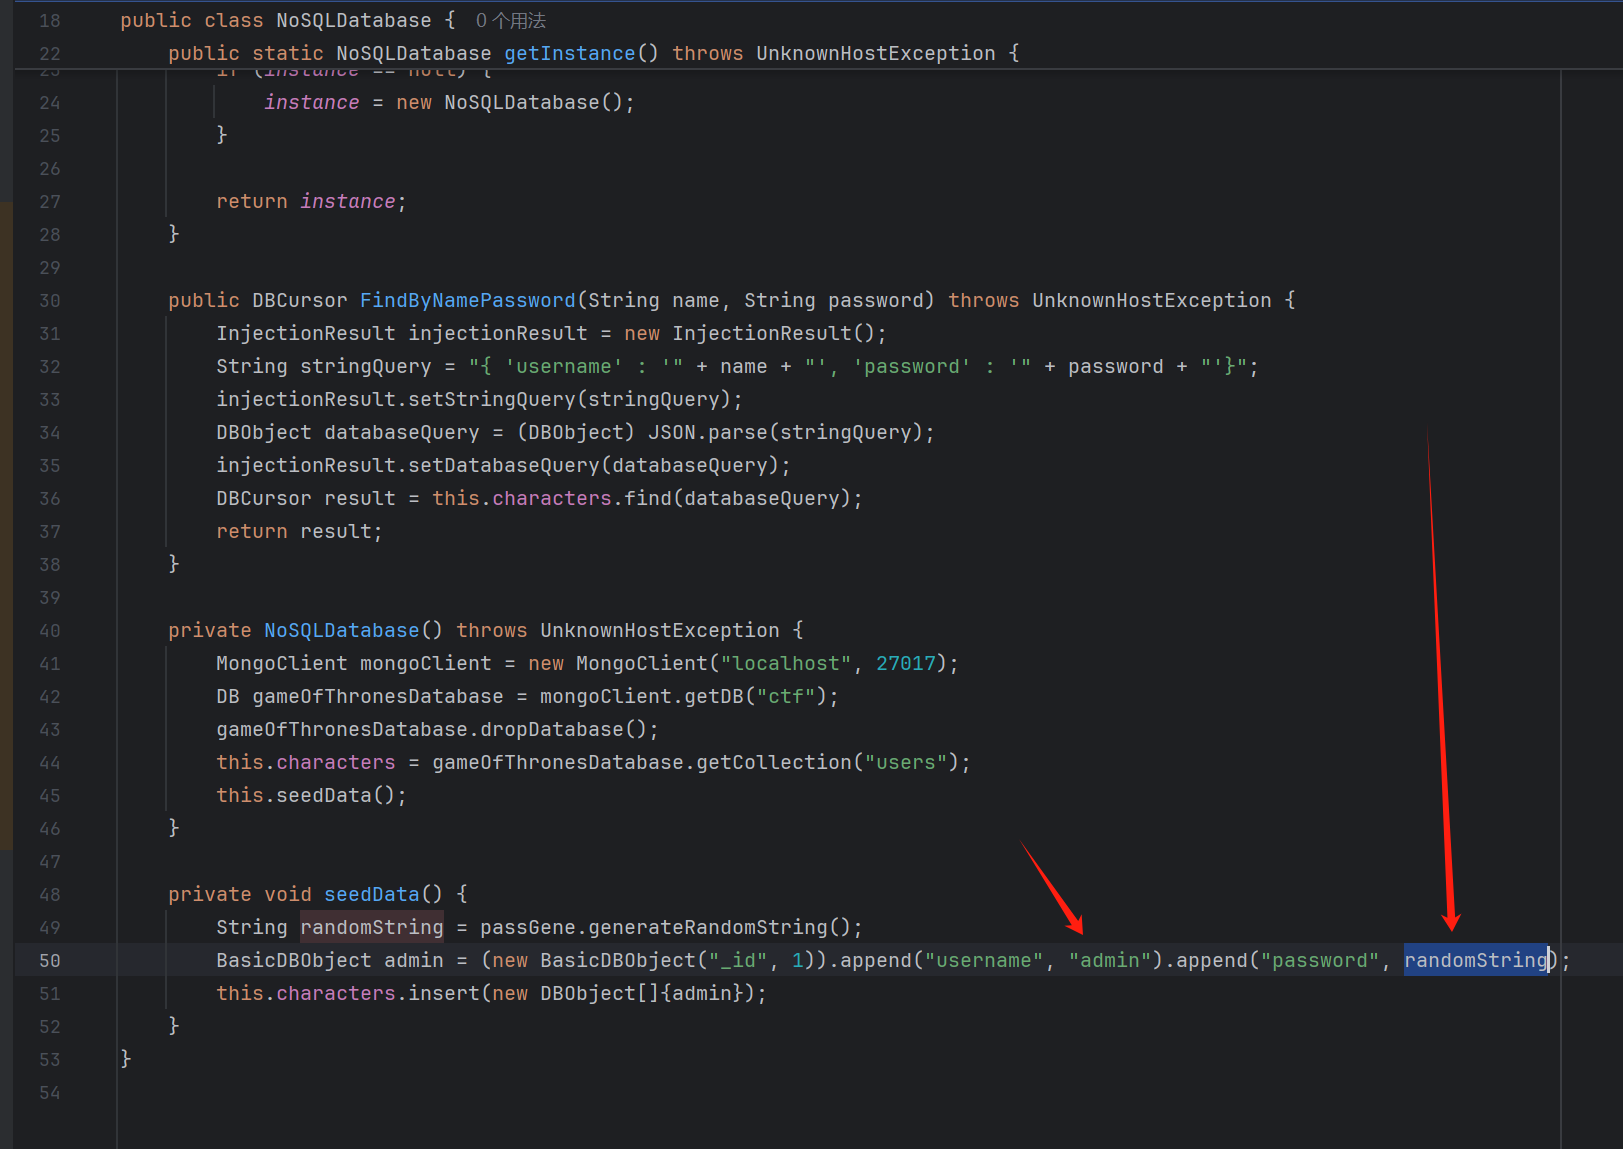This screenshot has width=1623, height=1149.
Task: Click the "localhost" string literal
Action: (x=786, y=664)
